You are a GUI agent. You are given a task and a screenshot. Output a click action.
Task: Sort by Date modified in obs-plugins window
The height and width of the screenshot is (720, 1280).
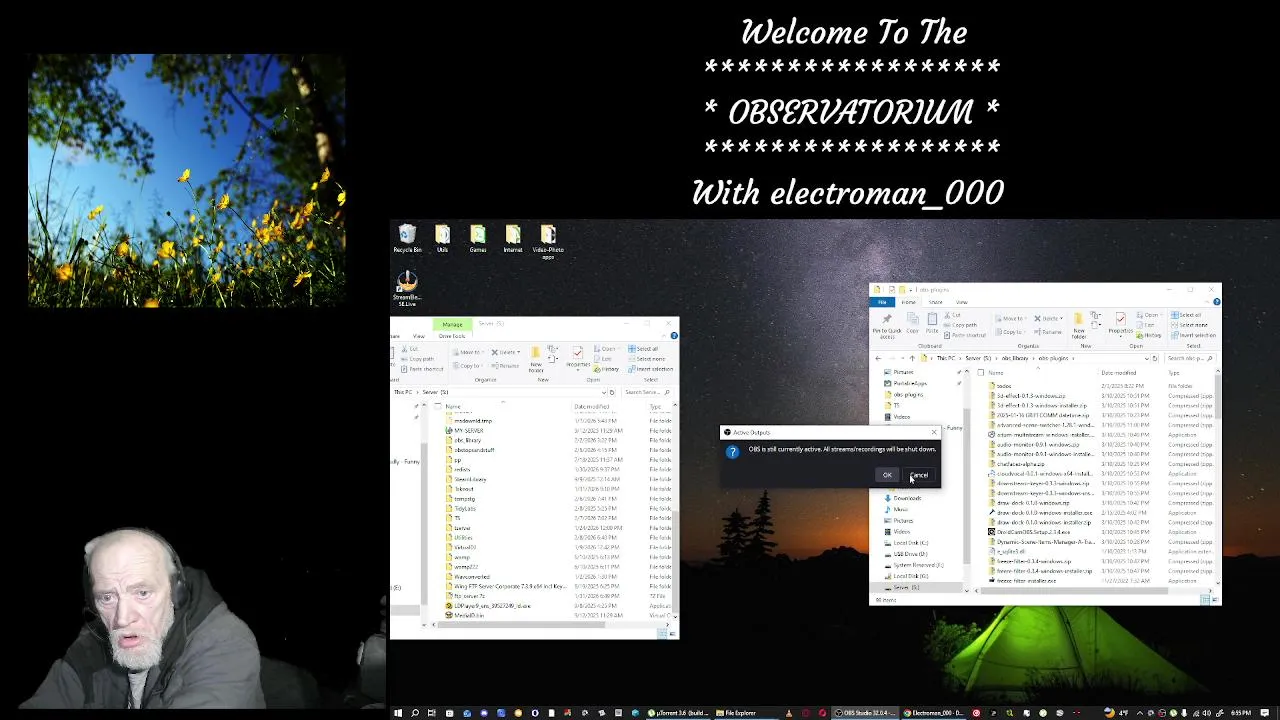click(x=1118, y=373)
